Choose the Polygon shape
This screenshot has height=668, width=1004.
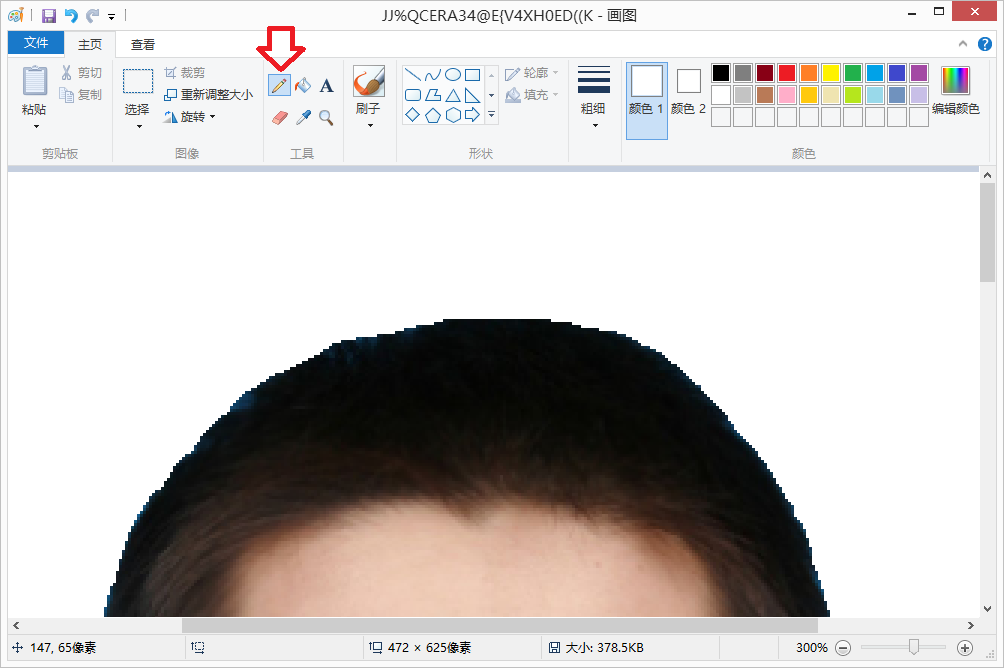pyautogui.click(x=433, y=95)
